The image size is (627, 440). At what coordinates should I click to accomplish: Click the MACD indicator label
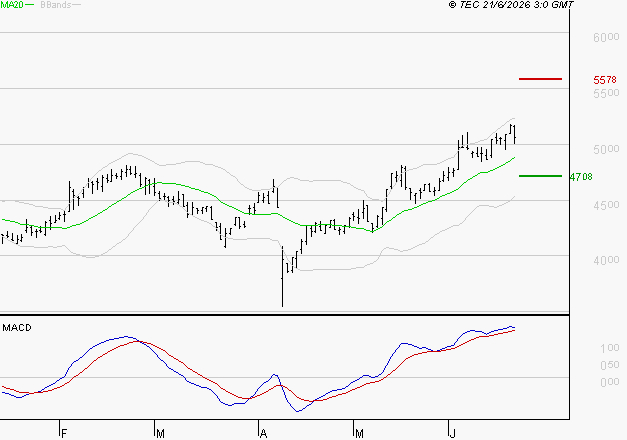pos(17,328)
